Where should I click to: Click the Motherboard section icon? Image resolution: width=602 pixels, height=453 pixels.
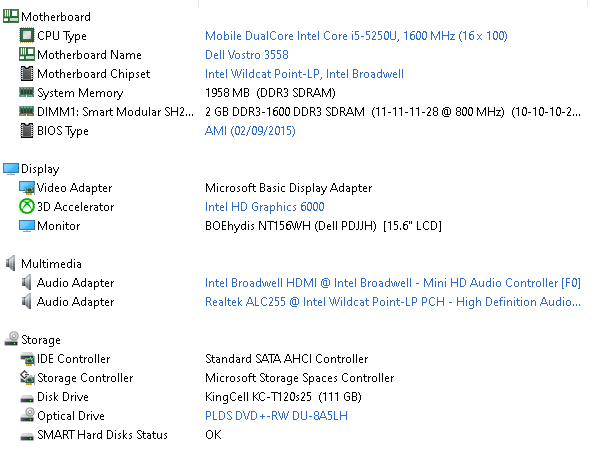(x=10, y=16)
